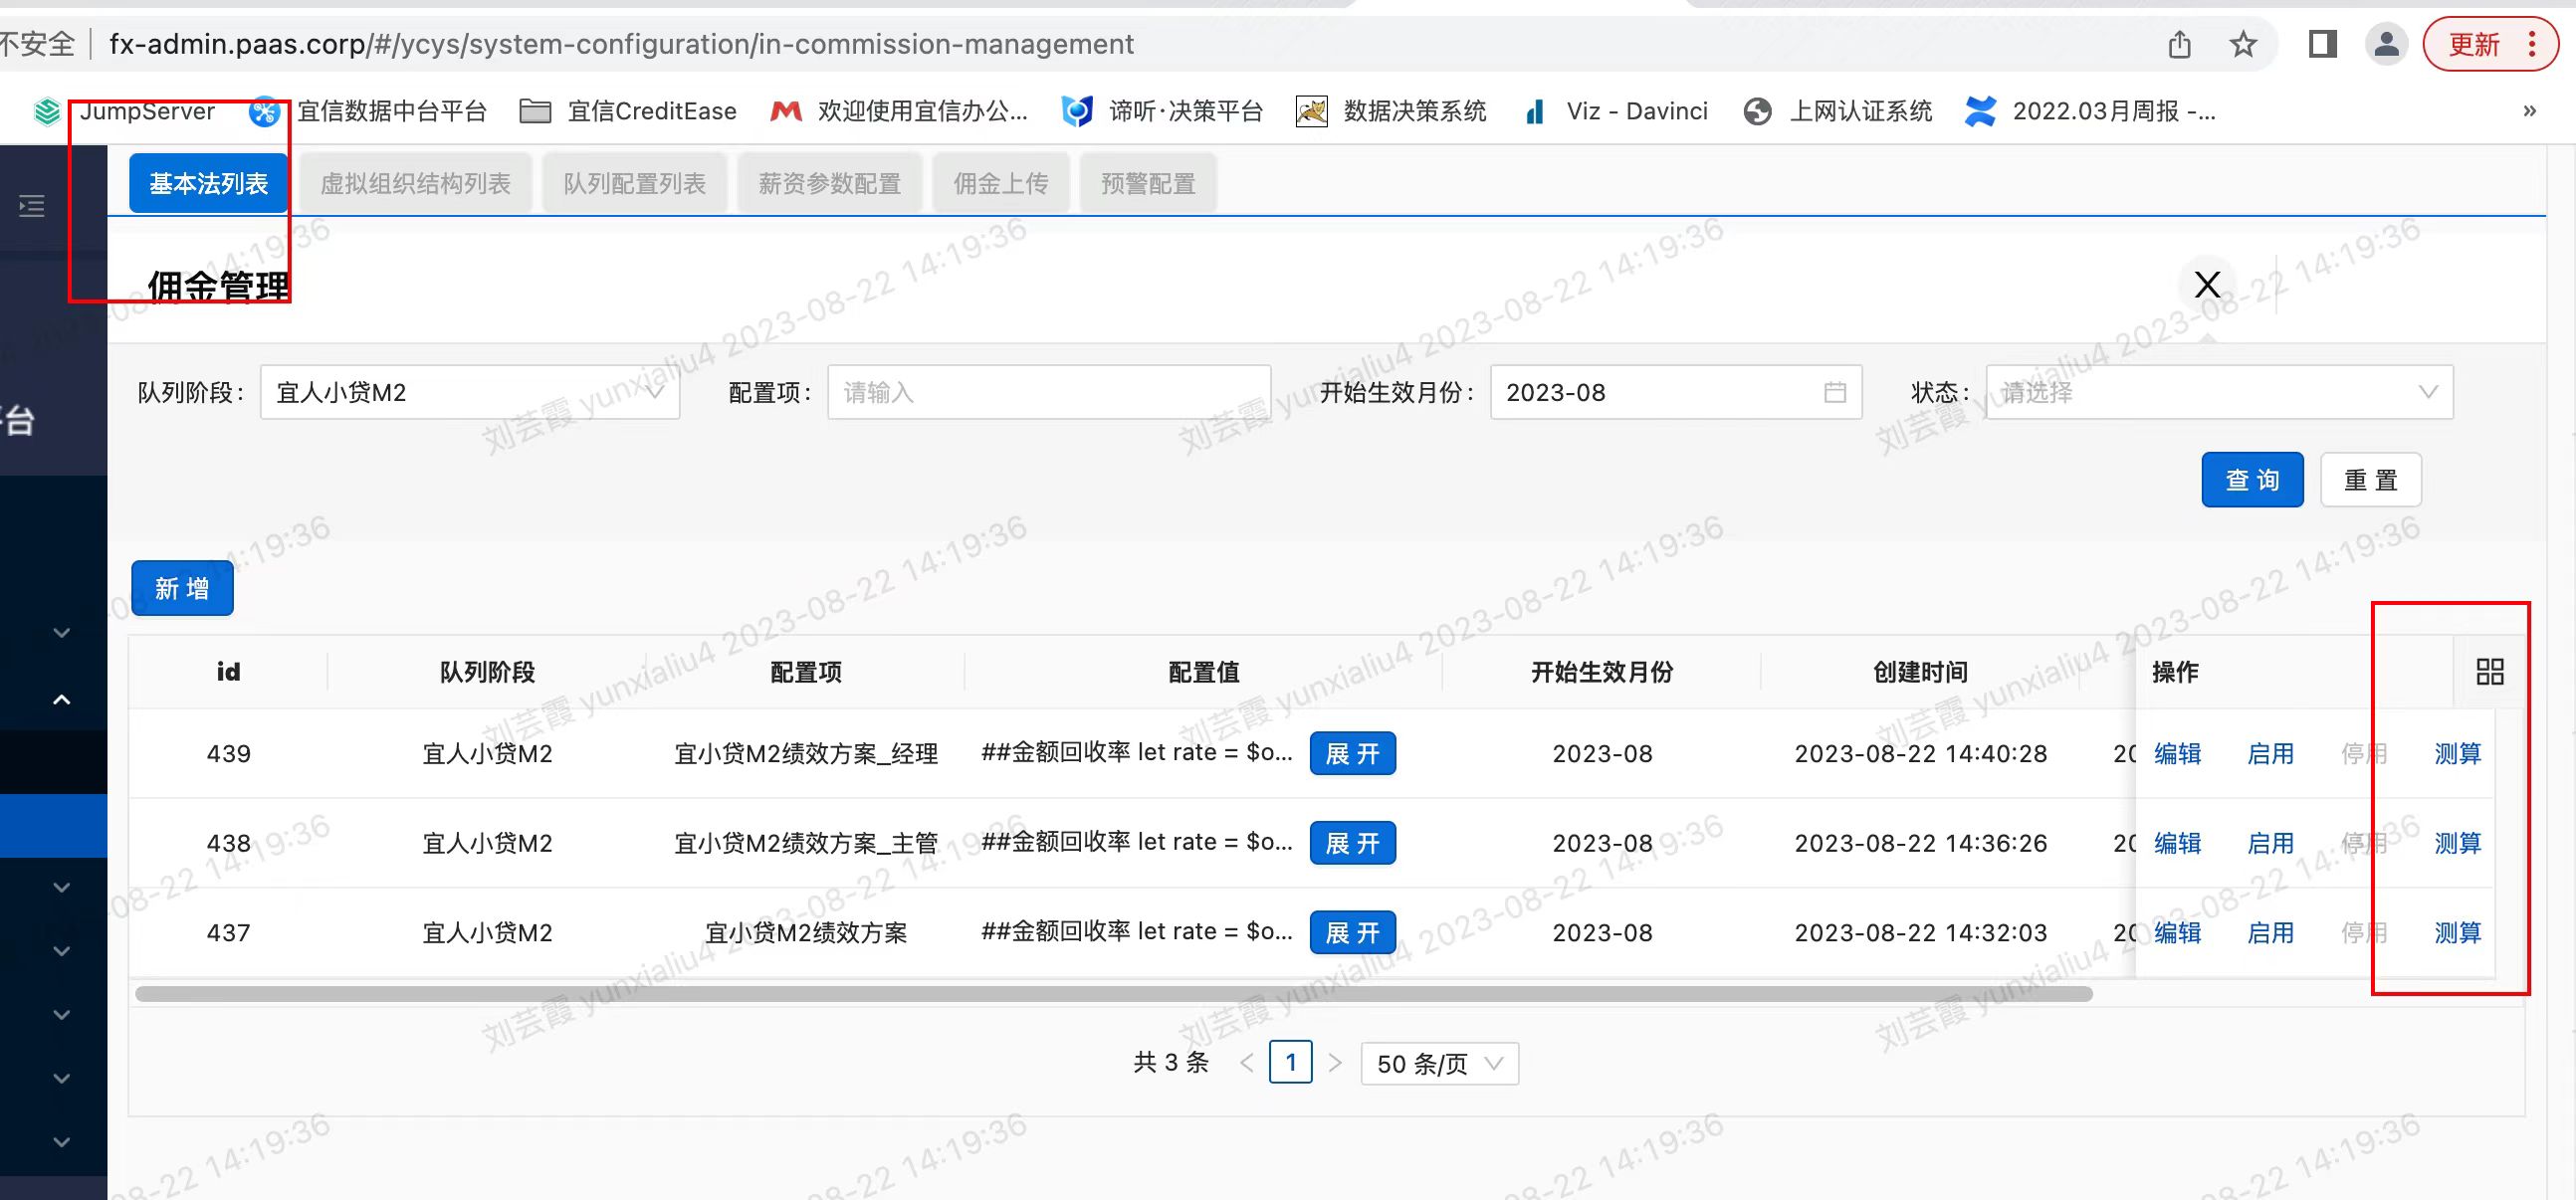
Task: Expand config value for row 439
Action: tap(1353, 754)
